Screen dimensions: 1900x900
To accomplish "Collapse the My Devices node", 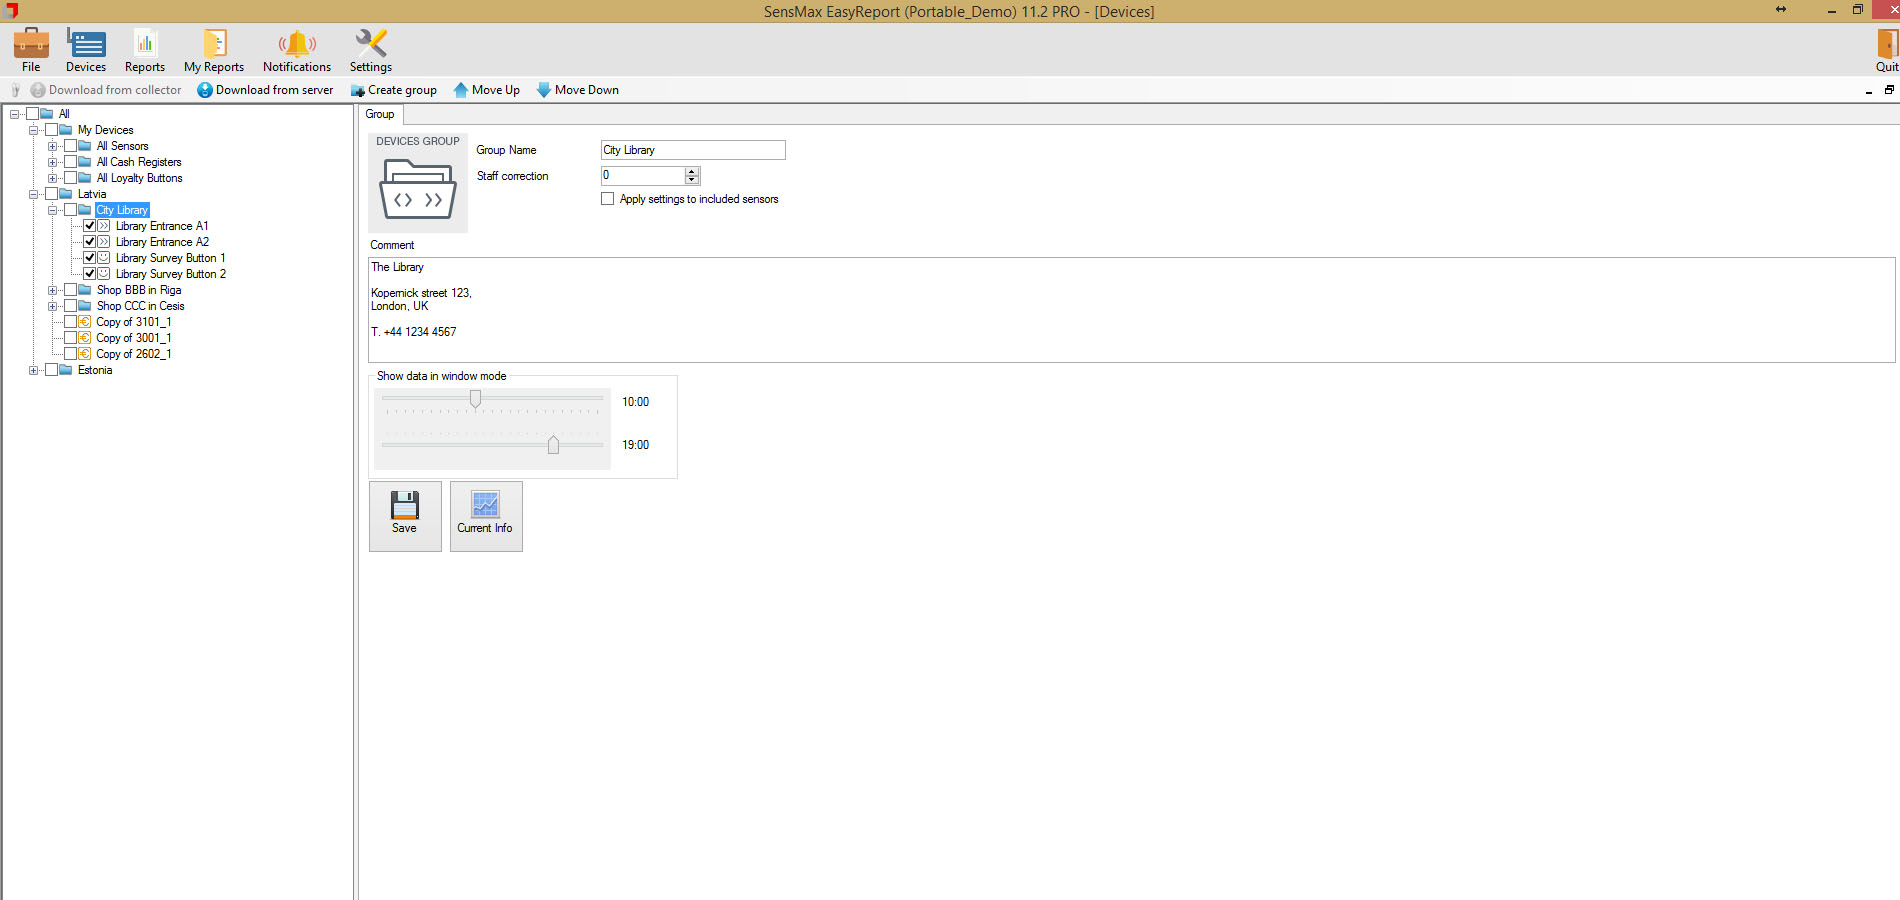I will tap(33, 130).
